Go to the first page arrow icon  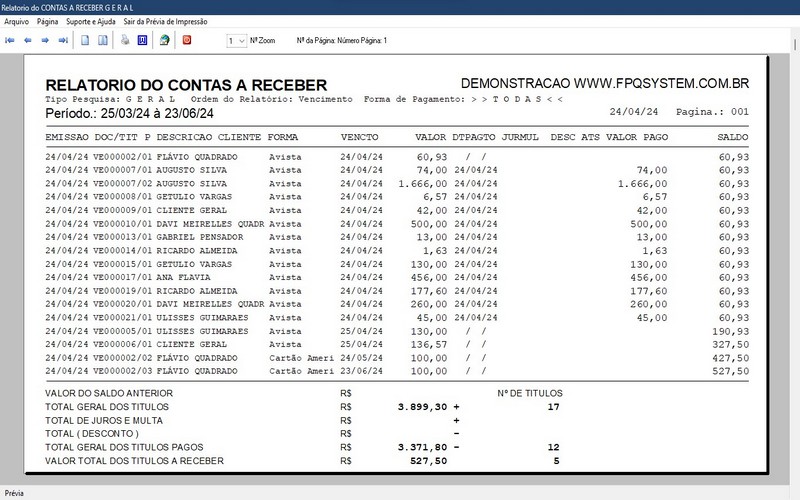(10, 40)
